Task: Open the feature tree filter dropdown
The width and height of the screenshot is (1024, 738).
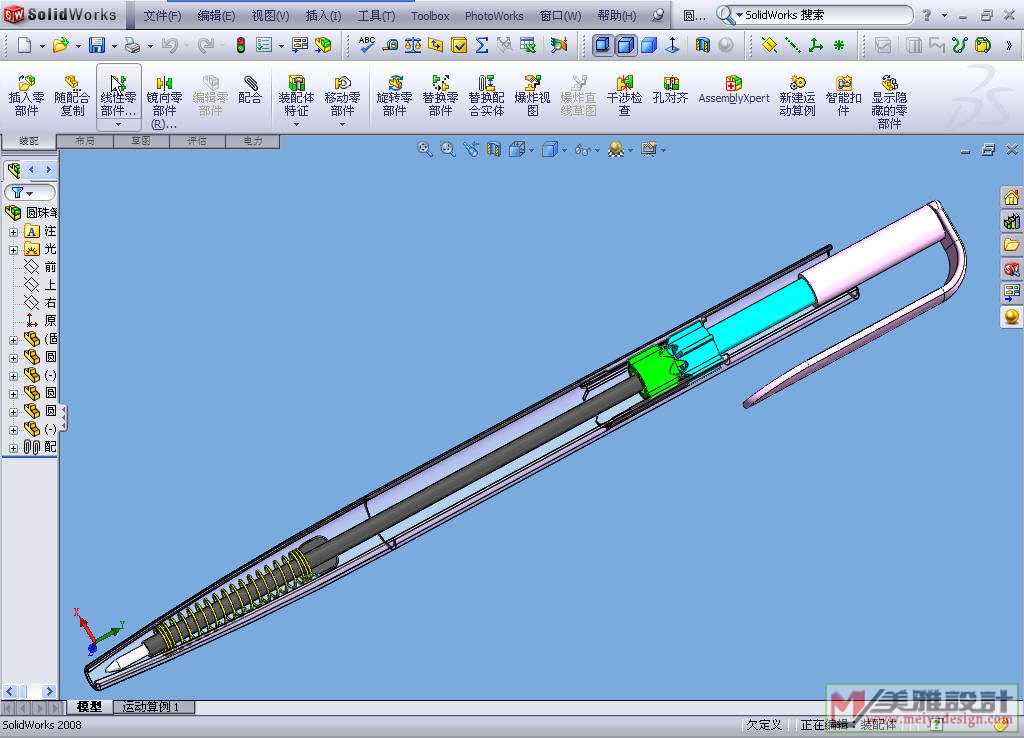Action: (x=29, y=192)
